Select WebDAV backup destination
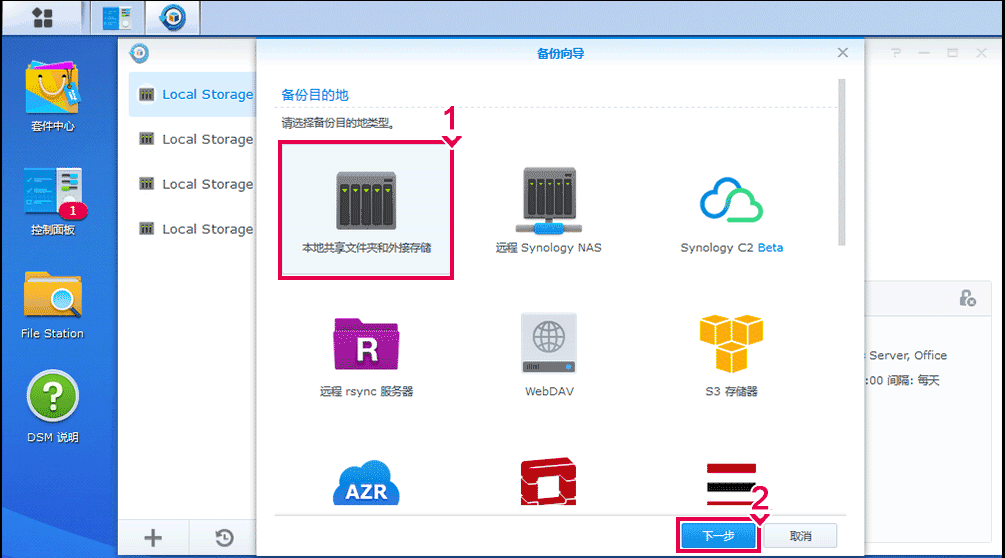Screen dimensions: 1005x558 coord(549,355)
